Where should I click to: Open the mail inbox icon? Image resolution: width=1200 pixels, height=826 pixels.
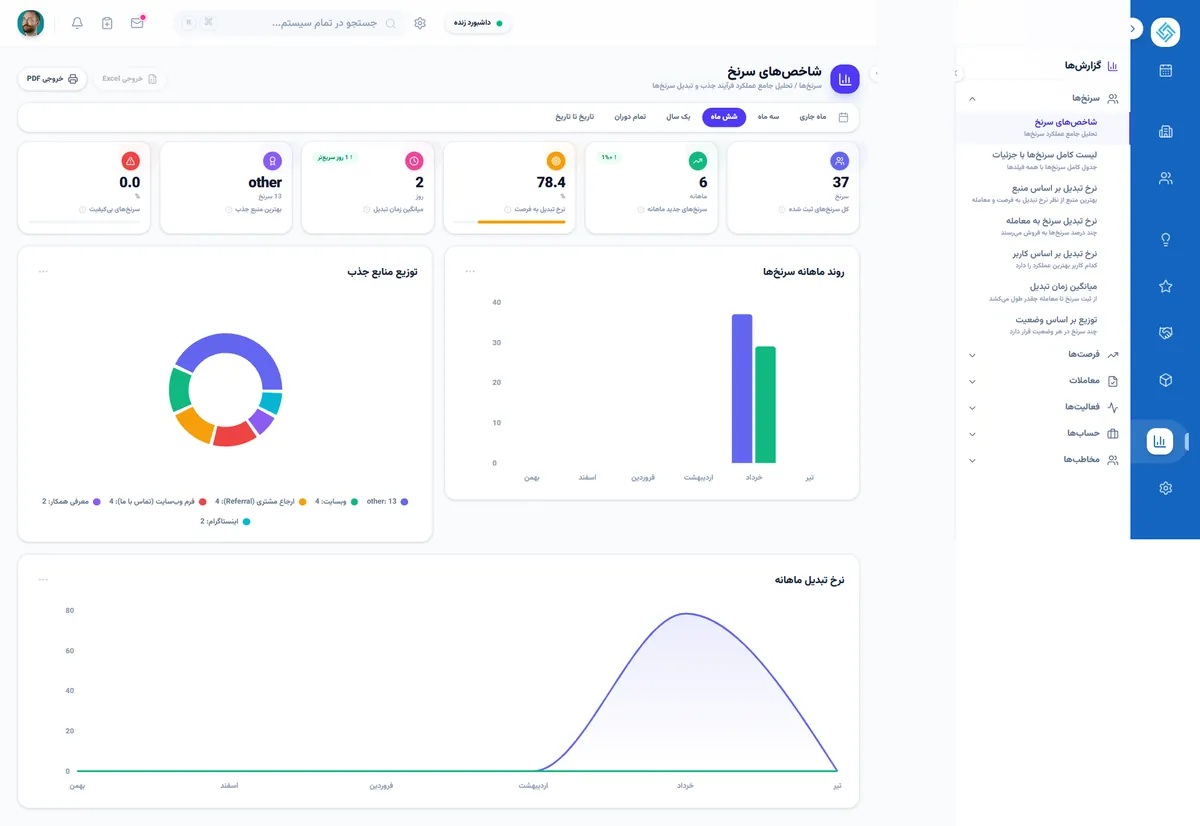(137, 23)
